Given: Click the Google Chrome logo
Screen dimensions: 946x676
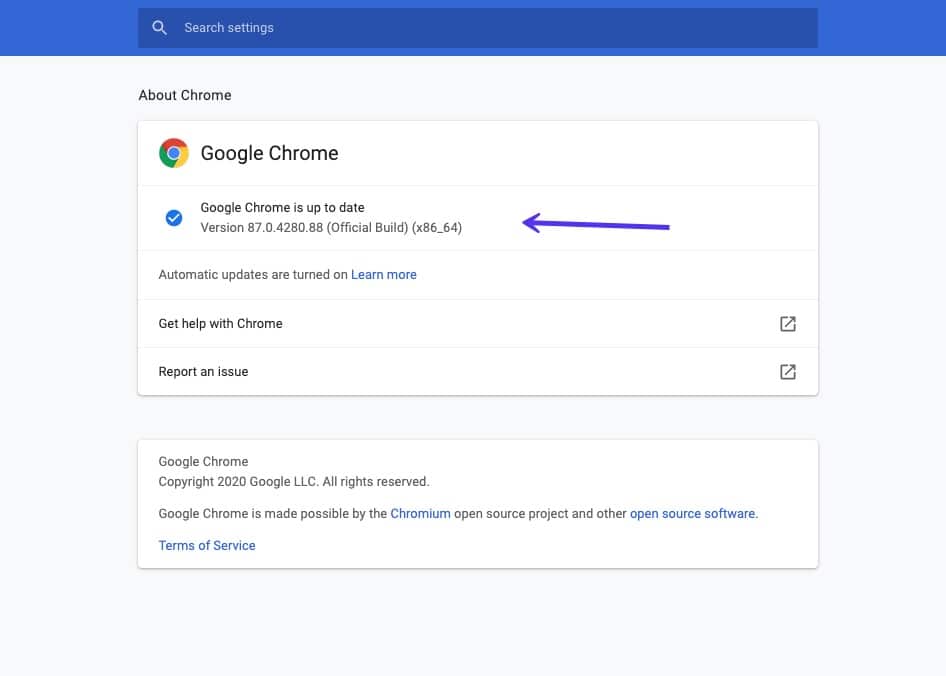Looking at the screenshot, I should pyautogui.click(x=172, y=153).
